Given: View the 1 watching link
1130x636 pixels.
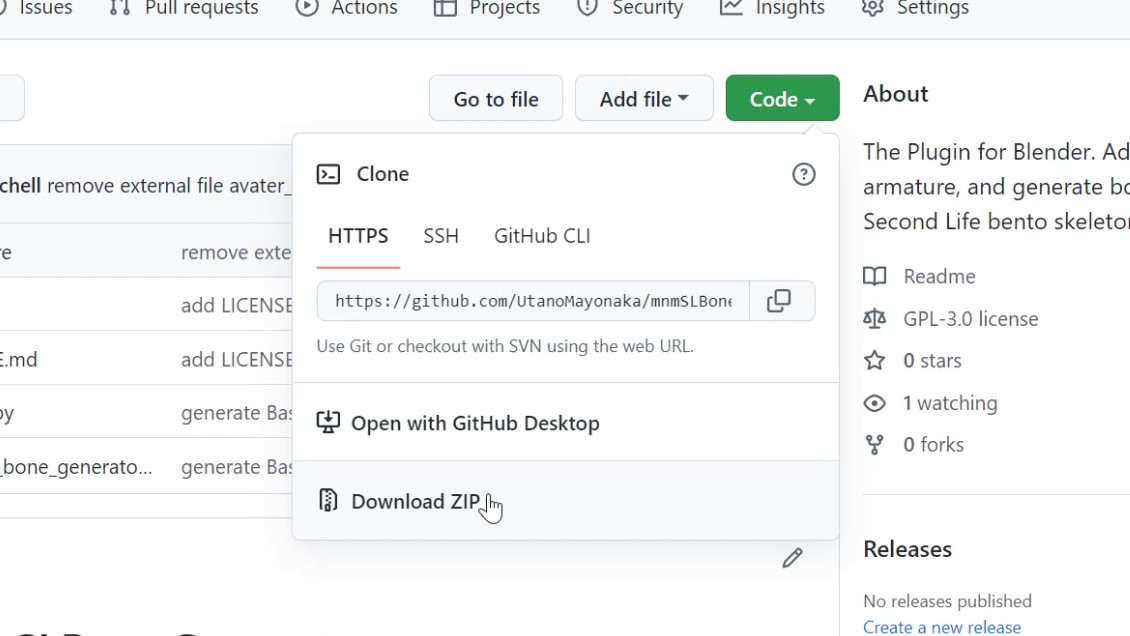Looking at the screenshot, I should 950,403.
